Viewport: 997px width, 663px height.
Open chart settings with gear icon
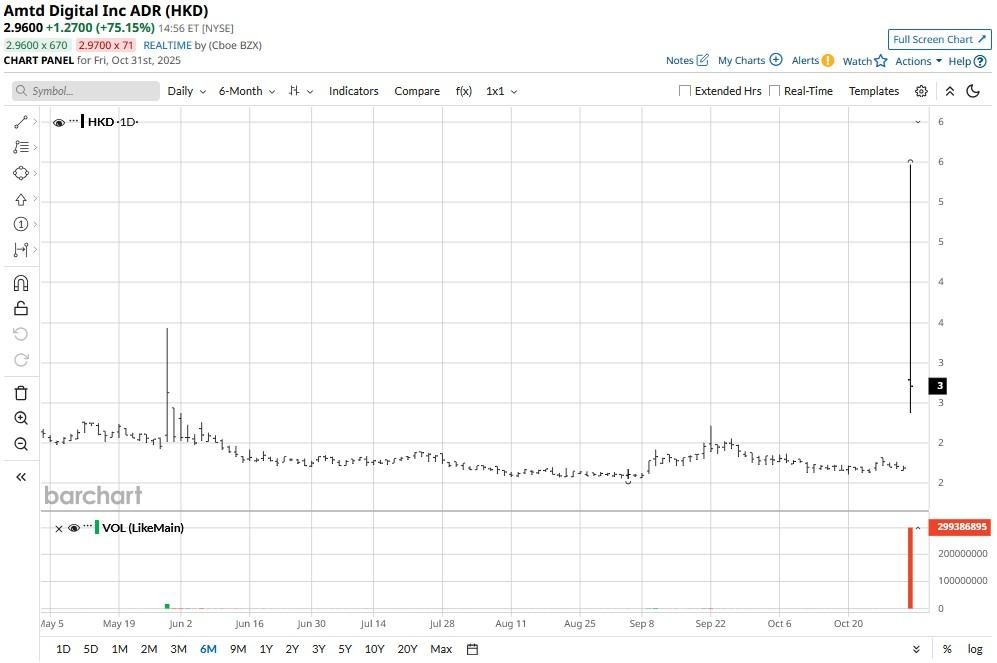(x=921, y=90)
